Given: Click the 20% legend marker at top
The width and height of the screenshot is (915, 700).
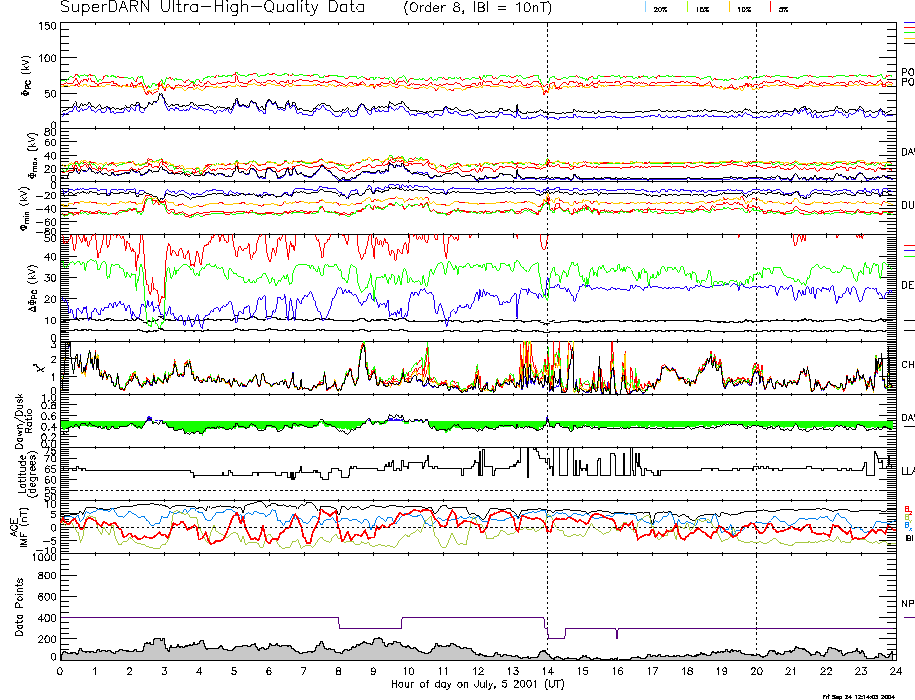Looking at the screenshot, I should pyautogui.click(x=659, y=8).
